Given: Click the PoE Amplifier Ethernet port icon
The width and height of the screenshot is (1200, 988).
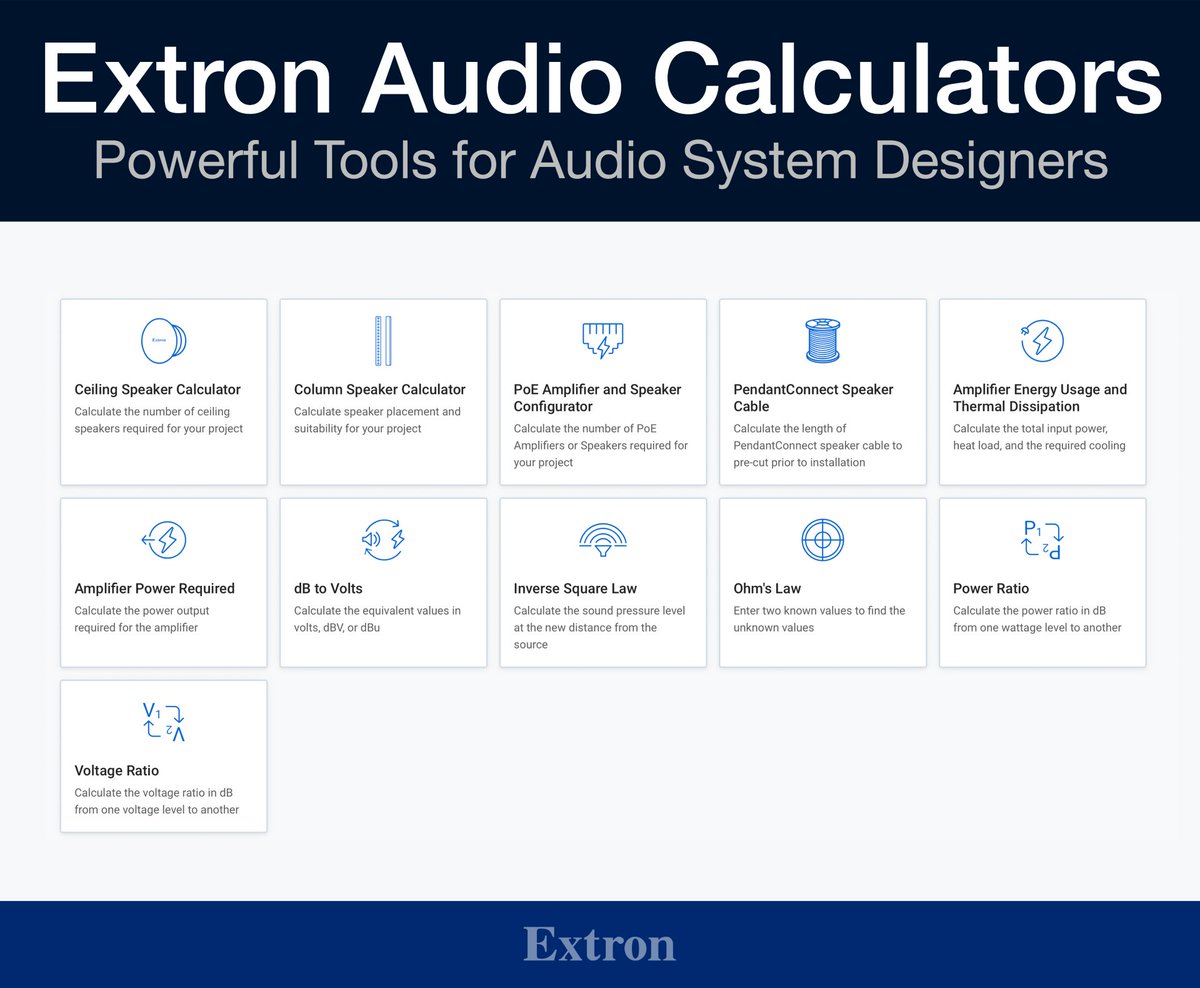Looking at the screenshot, I should click(603, 341).
